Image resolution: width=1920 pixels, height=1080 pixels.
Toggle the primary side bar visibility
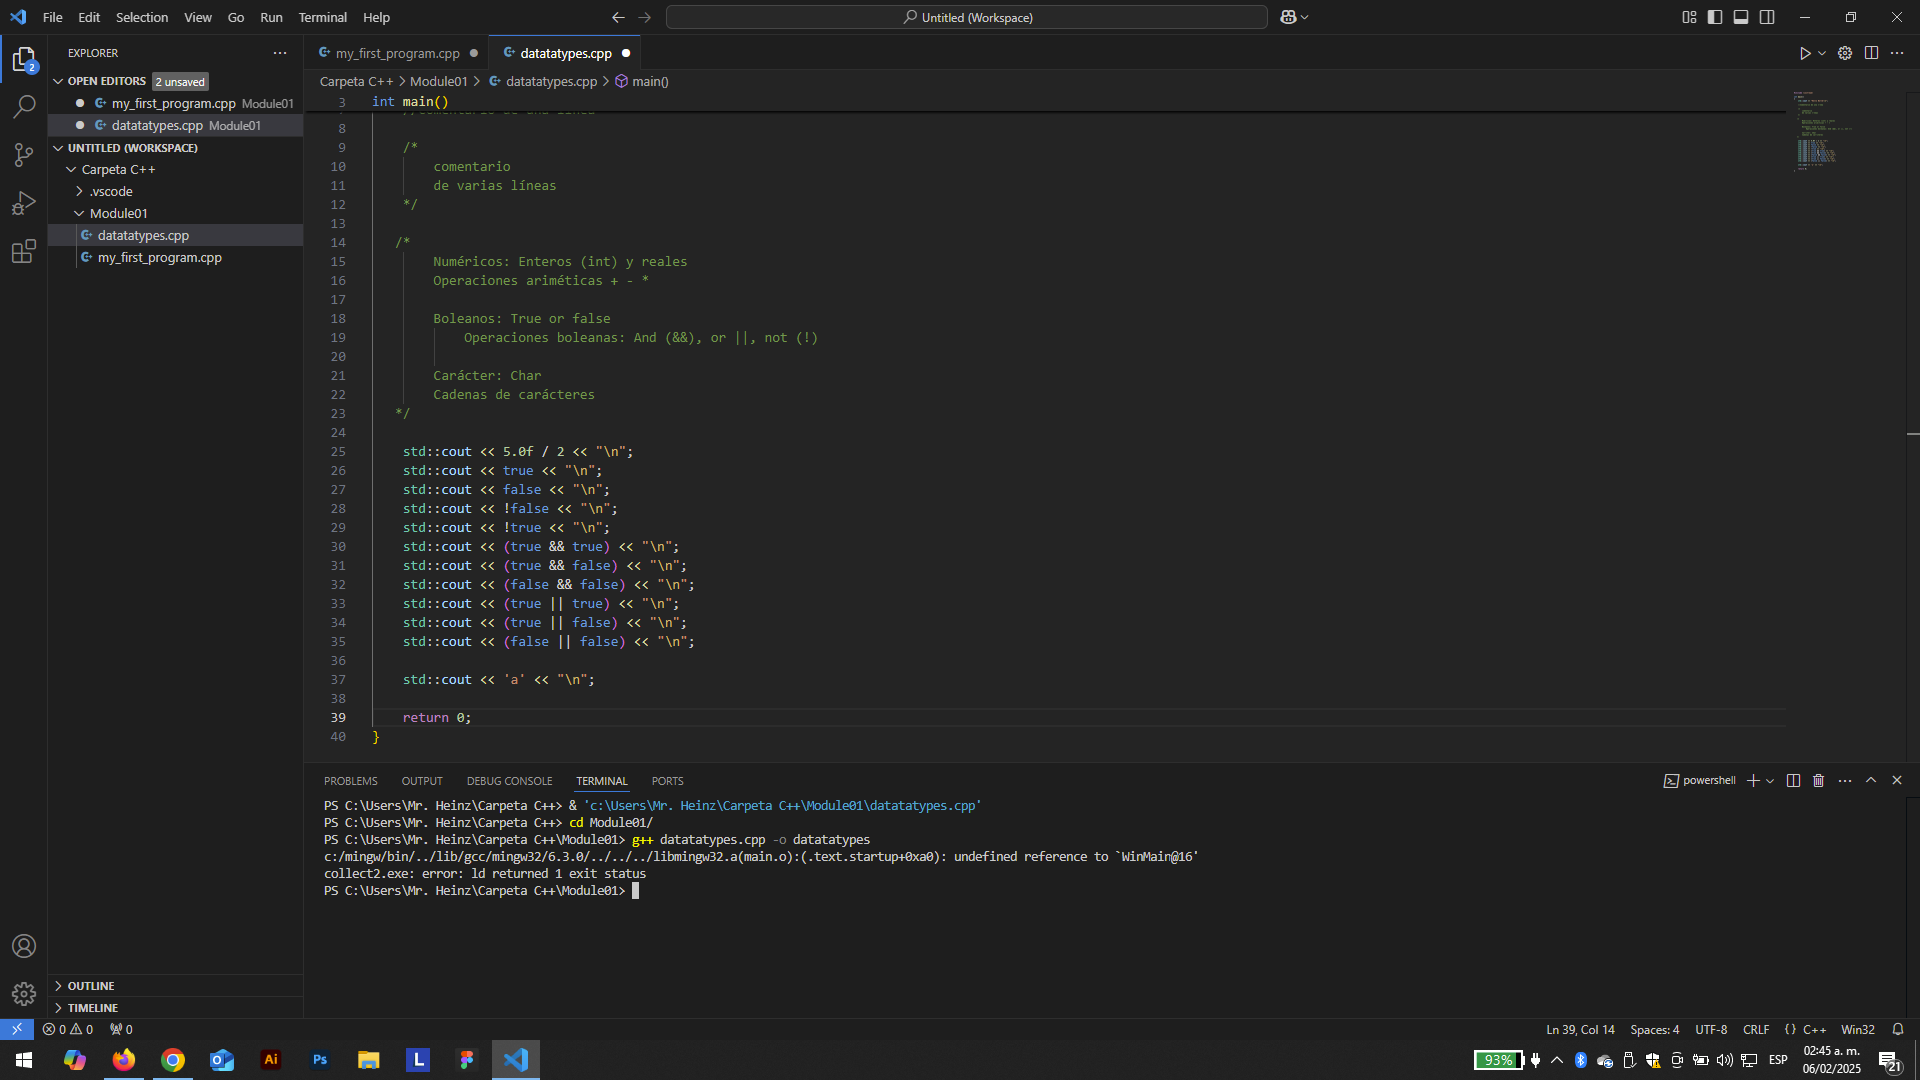pyautogui.click(x=1715, y=17)
